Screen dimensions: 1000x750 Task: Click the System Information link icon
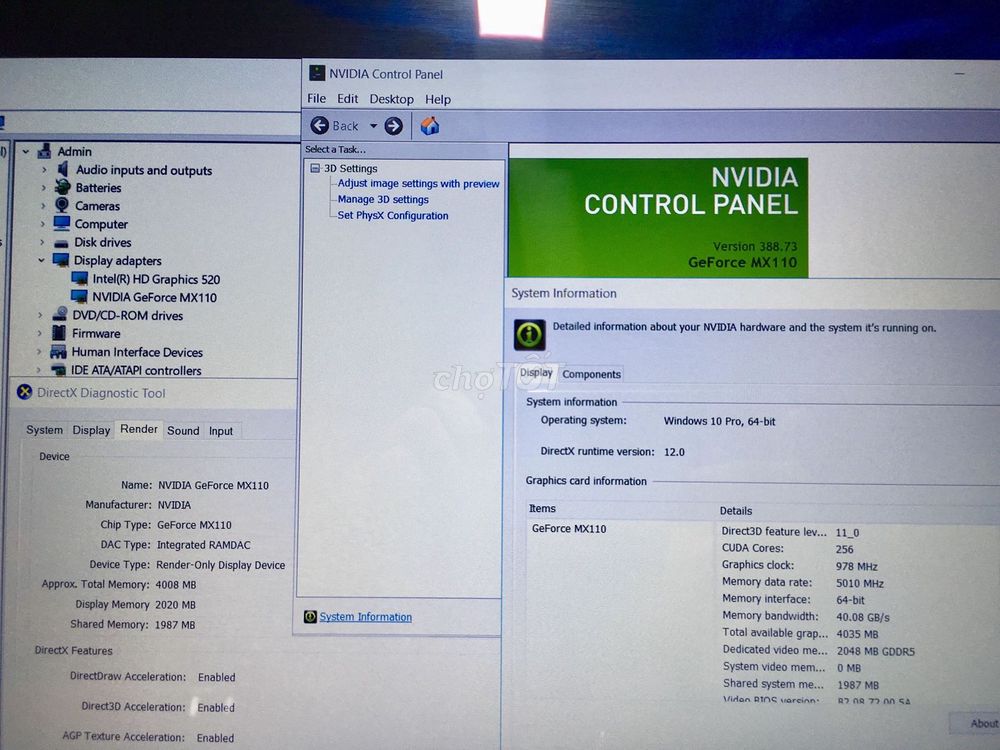[x=310, y=617]
